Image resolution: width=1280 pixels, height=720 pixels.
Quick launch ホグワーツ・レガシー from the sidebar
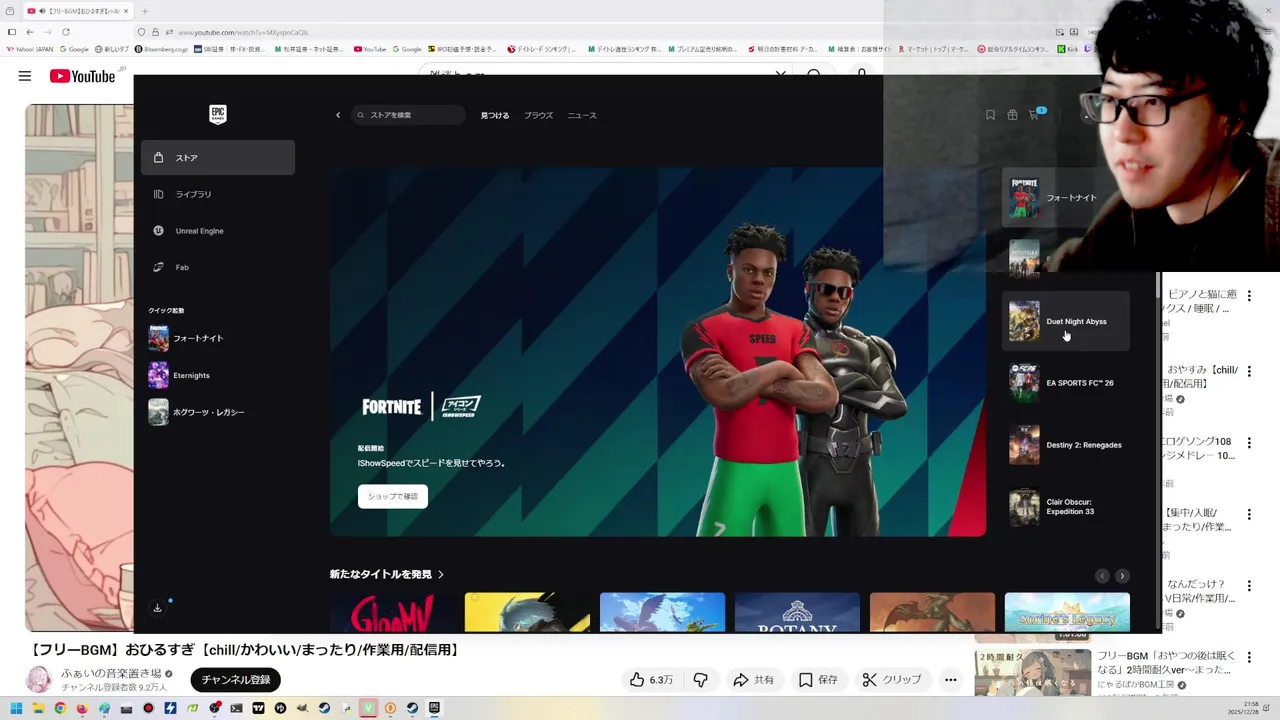coord(196,412)
